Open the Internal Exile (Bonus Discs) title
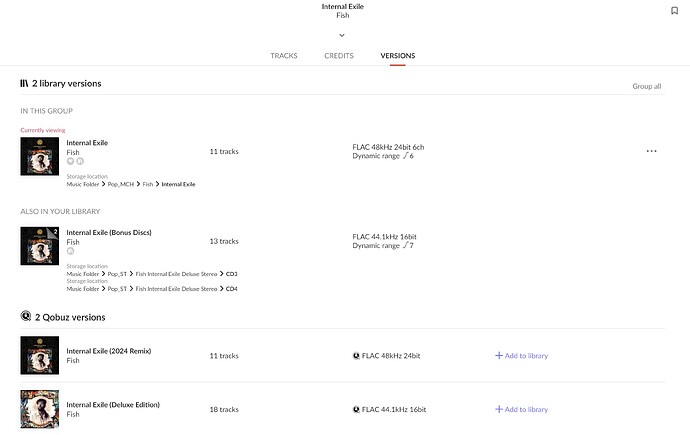This screenshot has height=435, width=690. coord(109,232)
